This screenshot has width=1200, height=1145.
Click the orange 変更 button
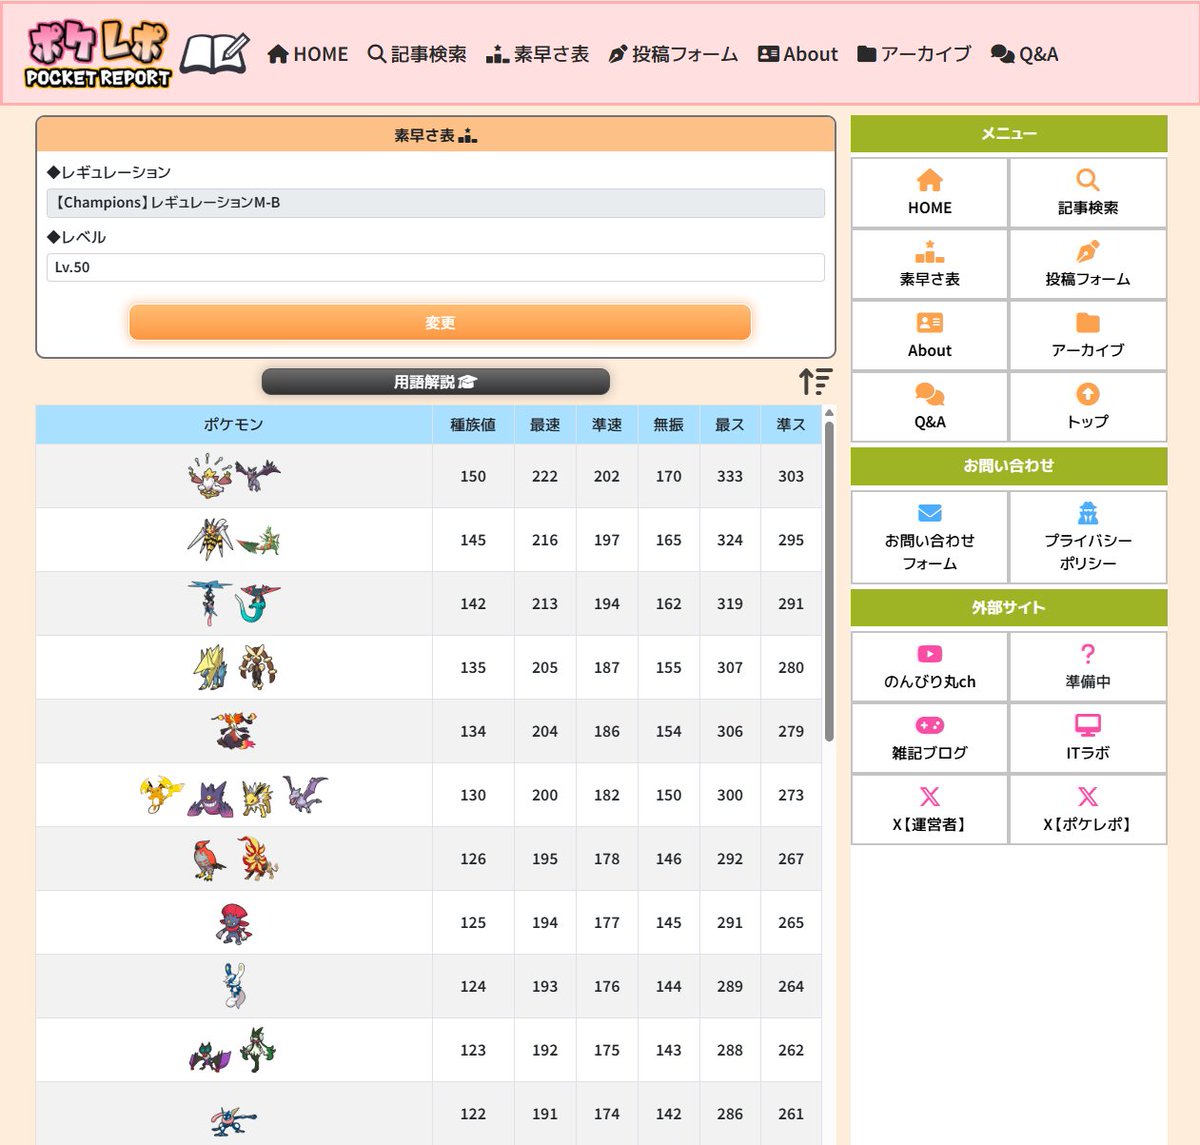pos(440,322)
